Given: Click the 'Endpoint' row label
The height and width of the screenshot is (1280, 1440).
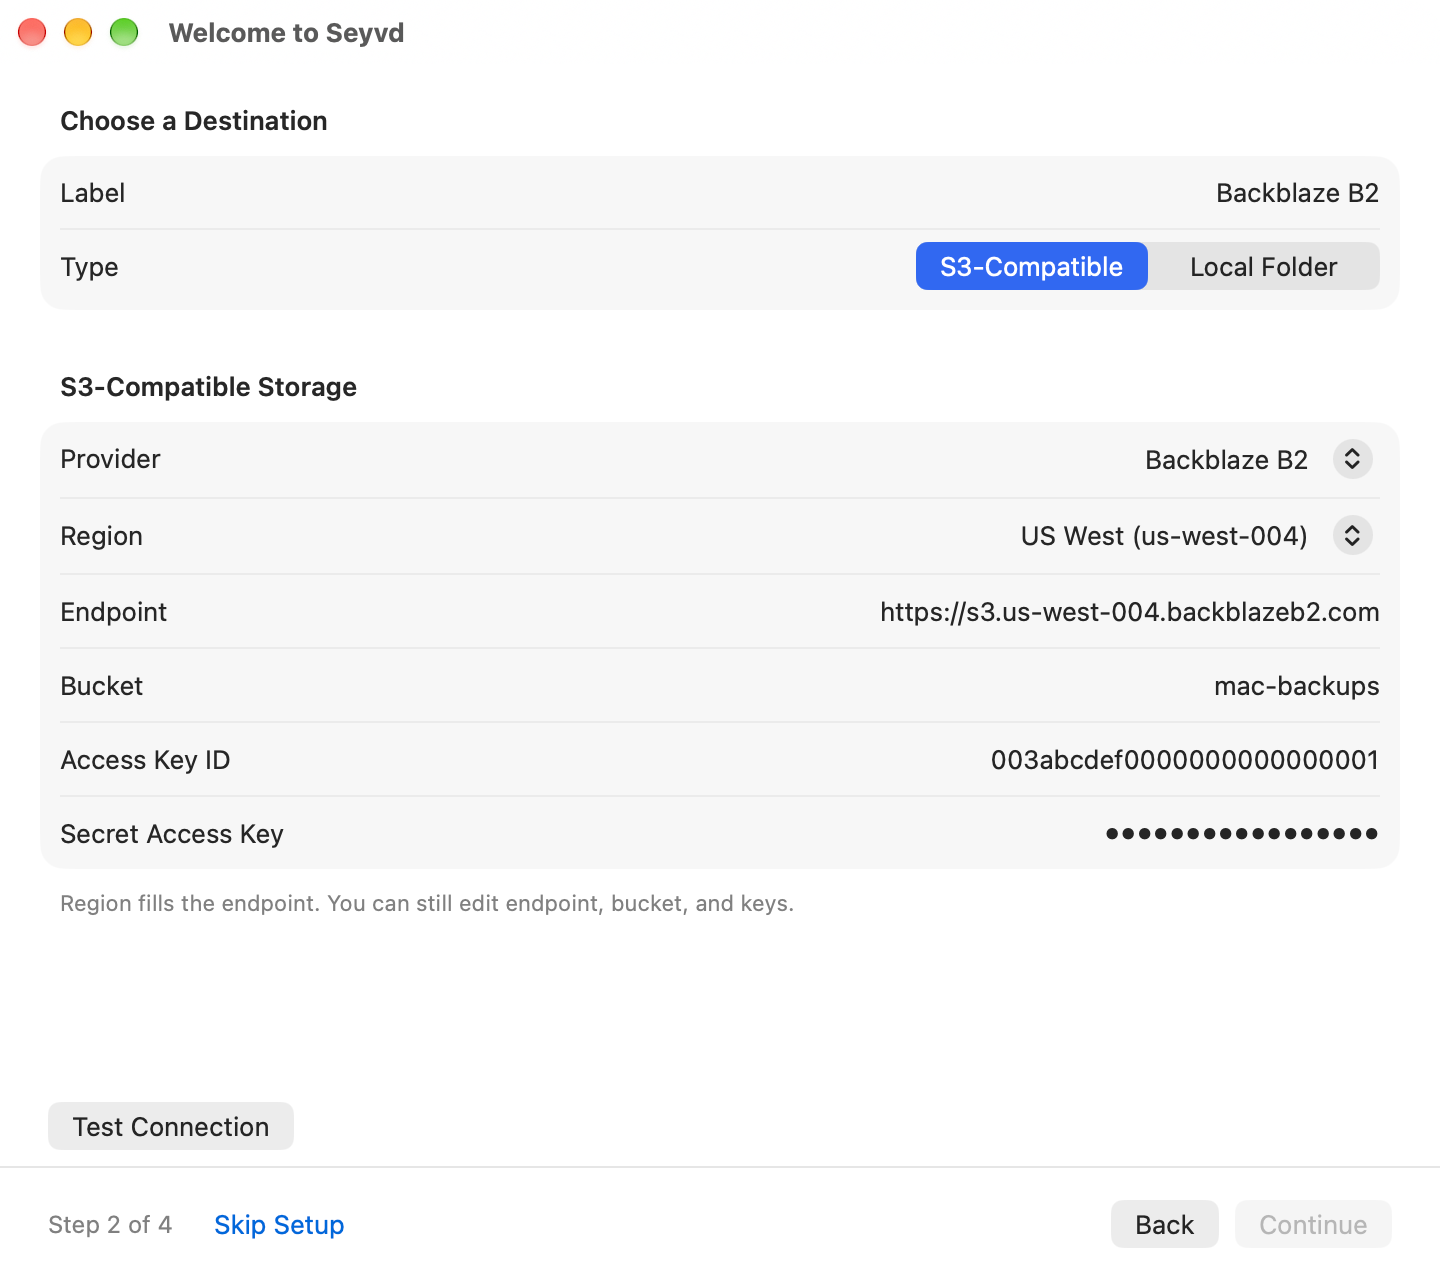Looking at the screenshot, I should click(x=114, y=612).
